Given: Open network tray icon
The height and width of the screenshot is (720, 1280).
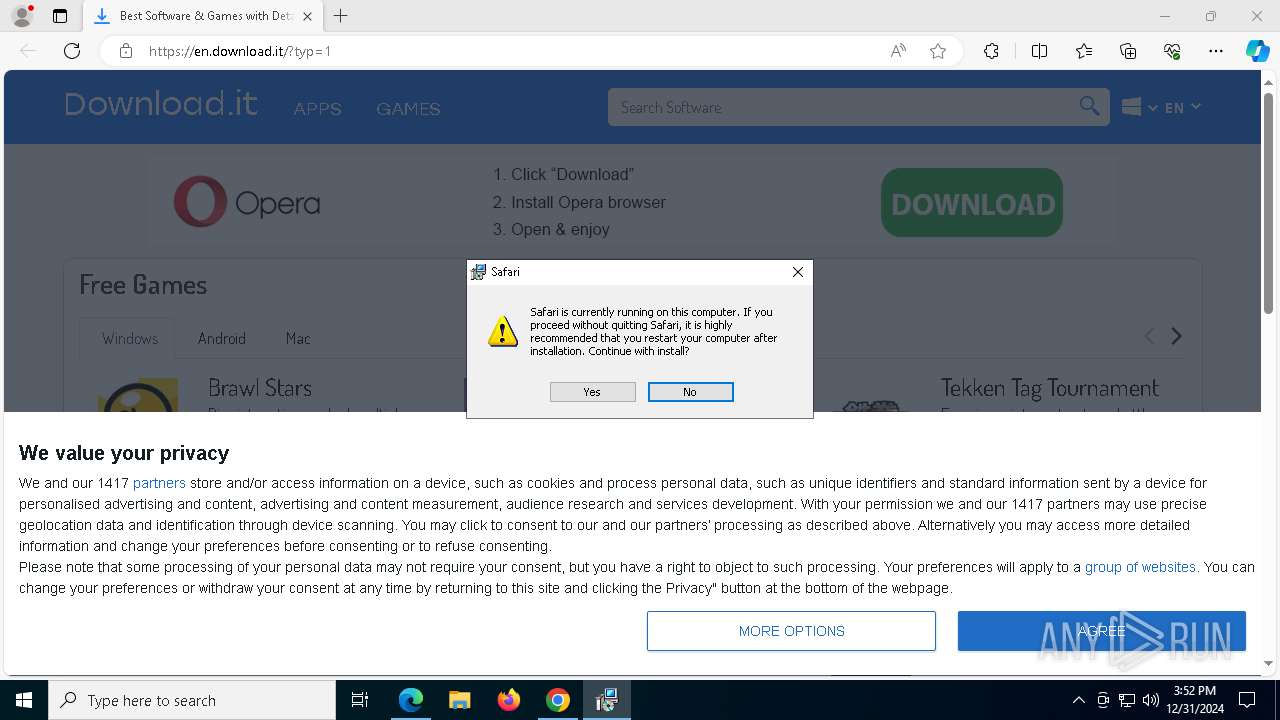Looking at the screenshot, I should tap(1127, 700).
